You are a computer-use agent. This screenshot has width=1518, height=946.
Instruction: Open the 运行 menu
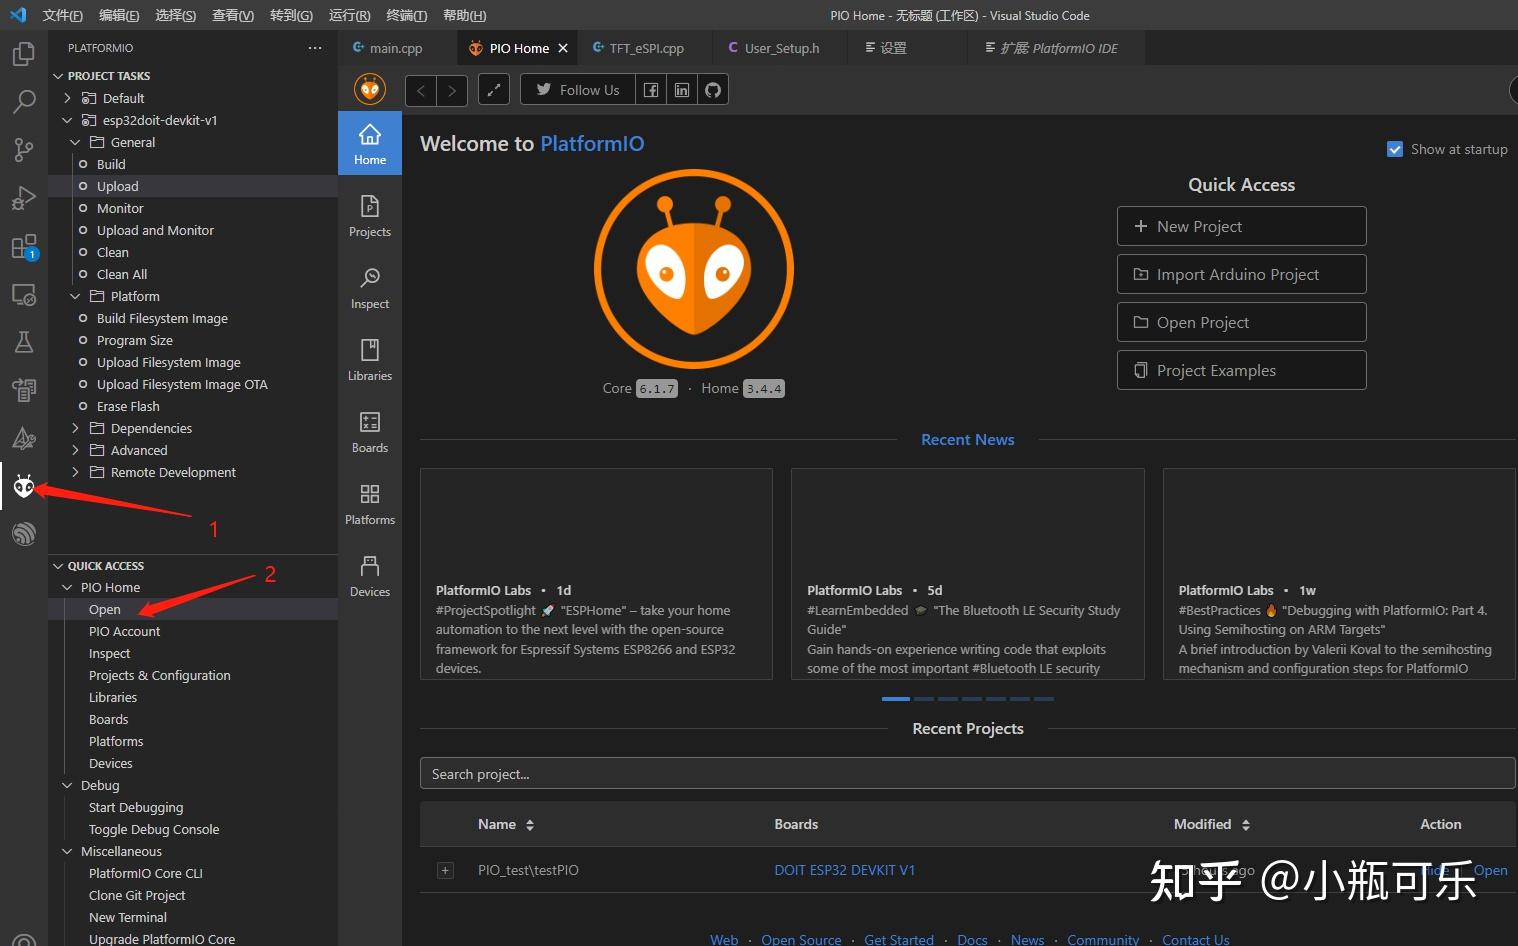pyautogui.click(x=348, y=15)
